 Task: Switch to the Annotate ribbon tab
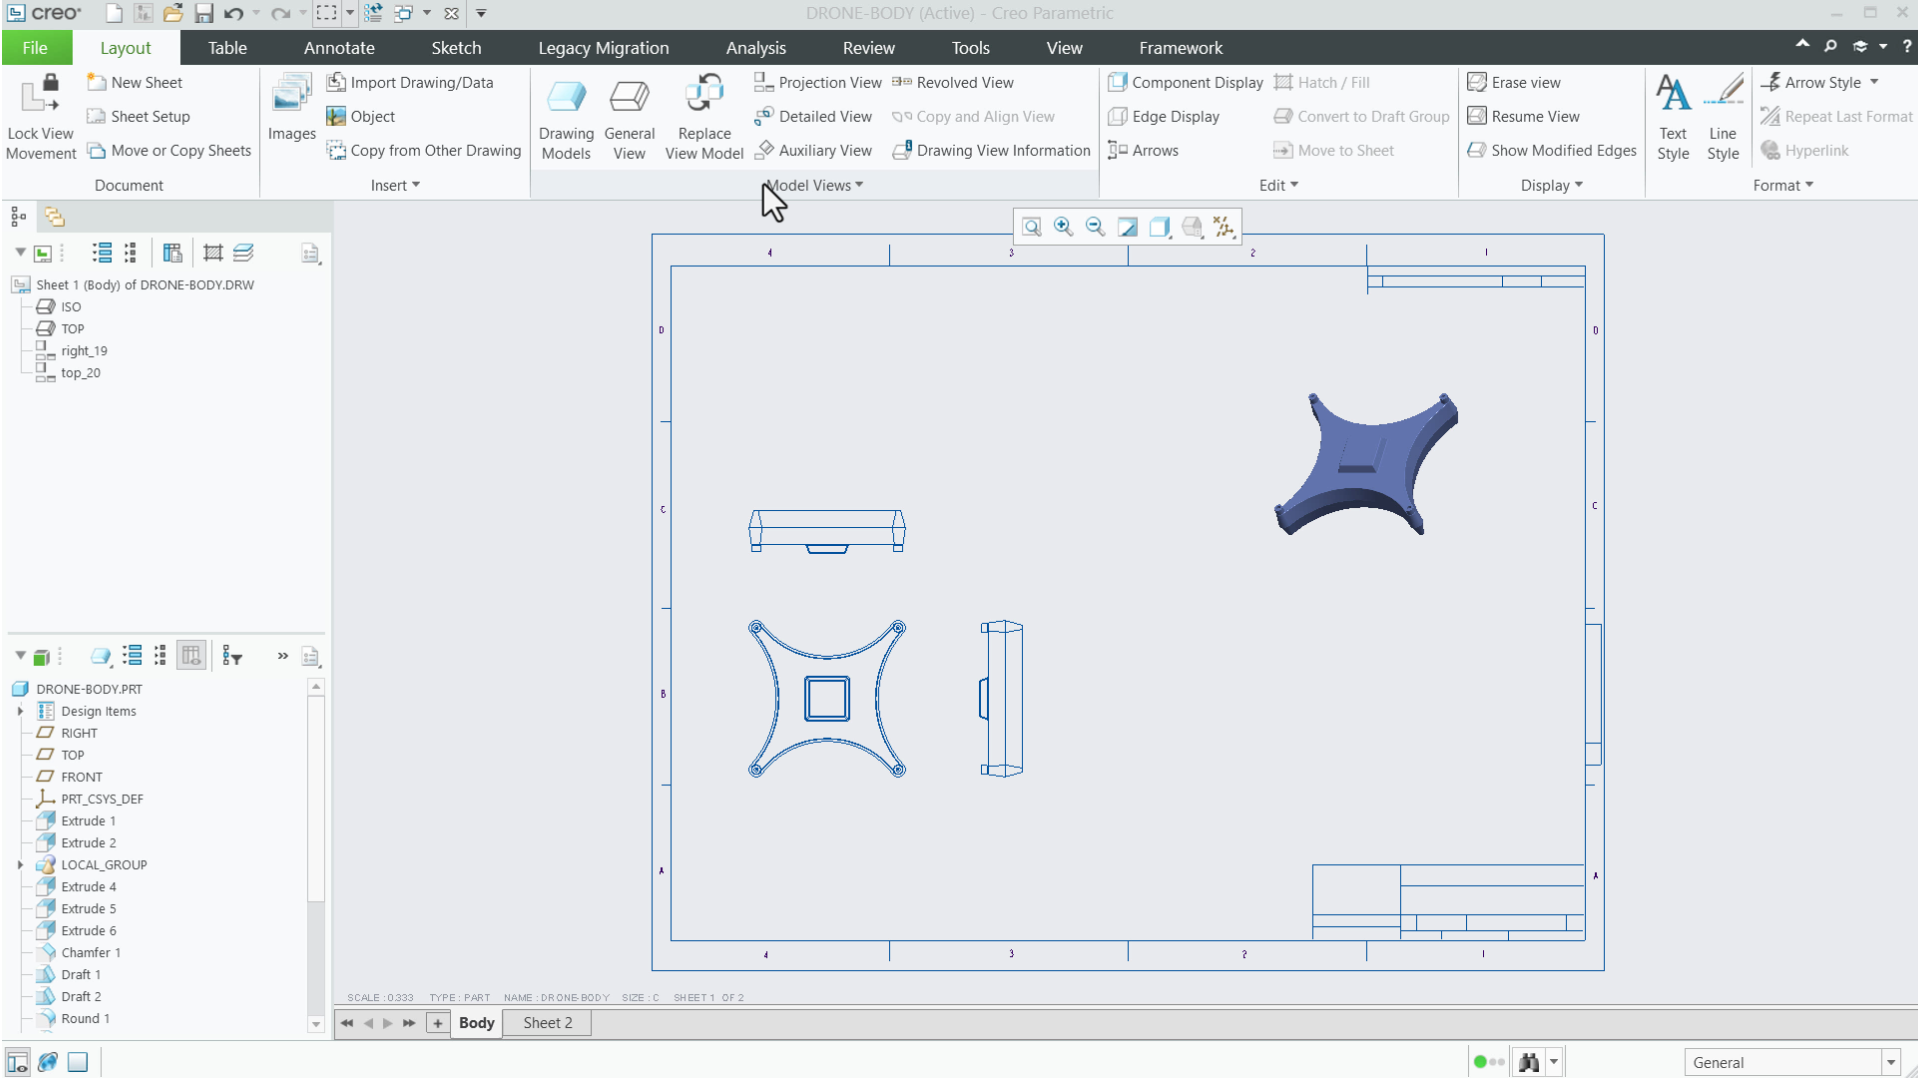point(338,47)
